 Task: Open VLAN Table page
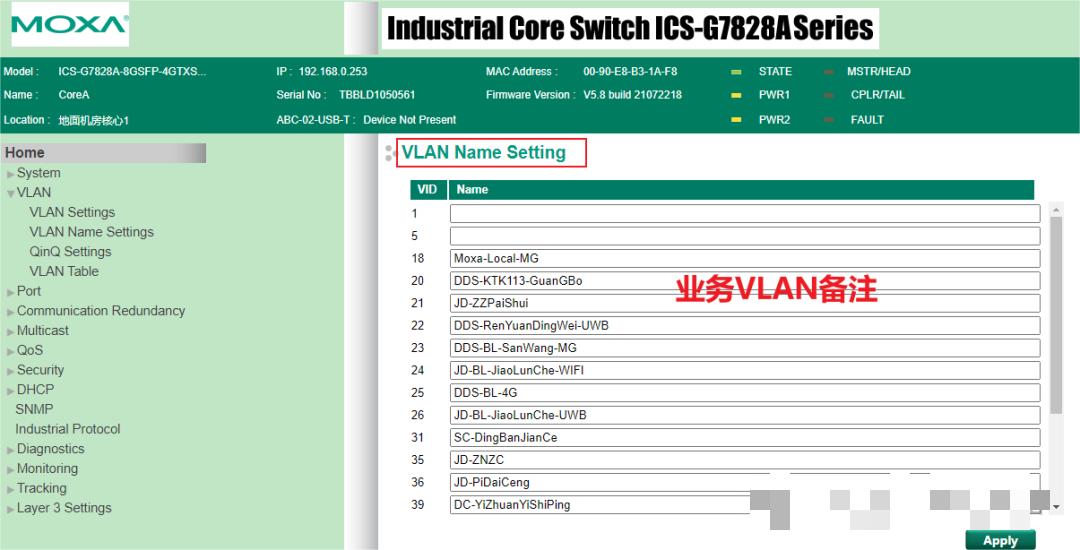tap(64, 271)
